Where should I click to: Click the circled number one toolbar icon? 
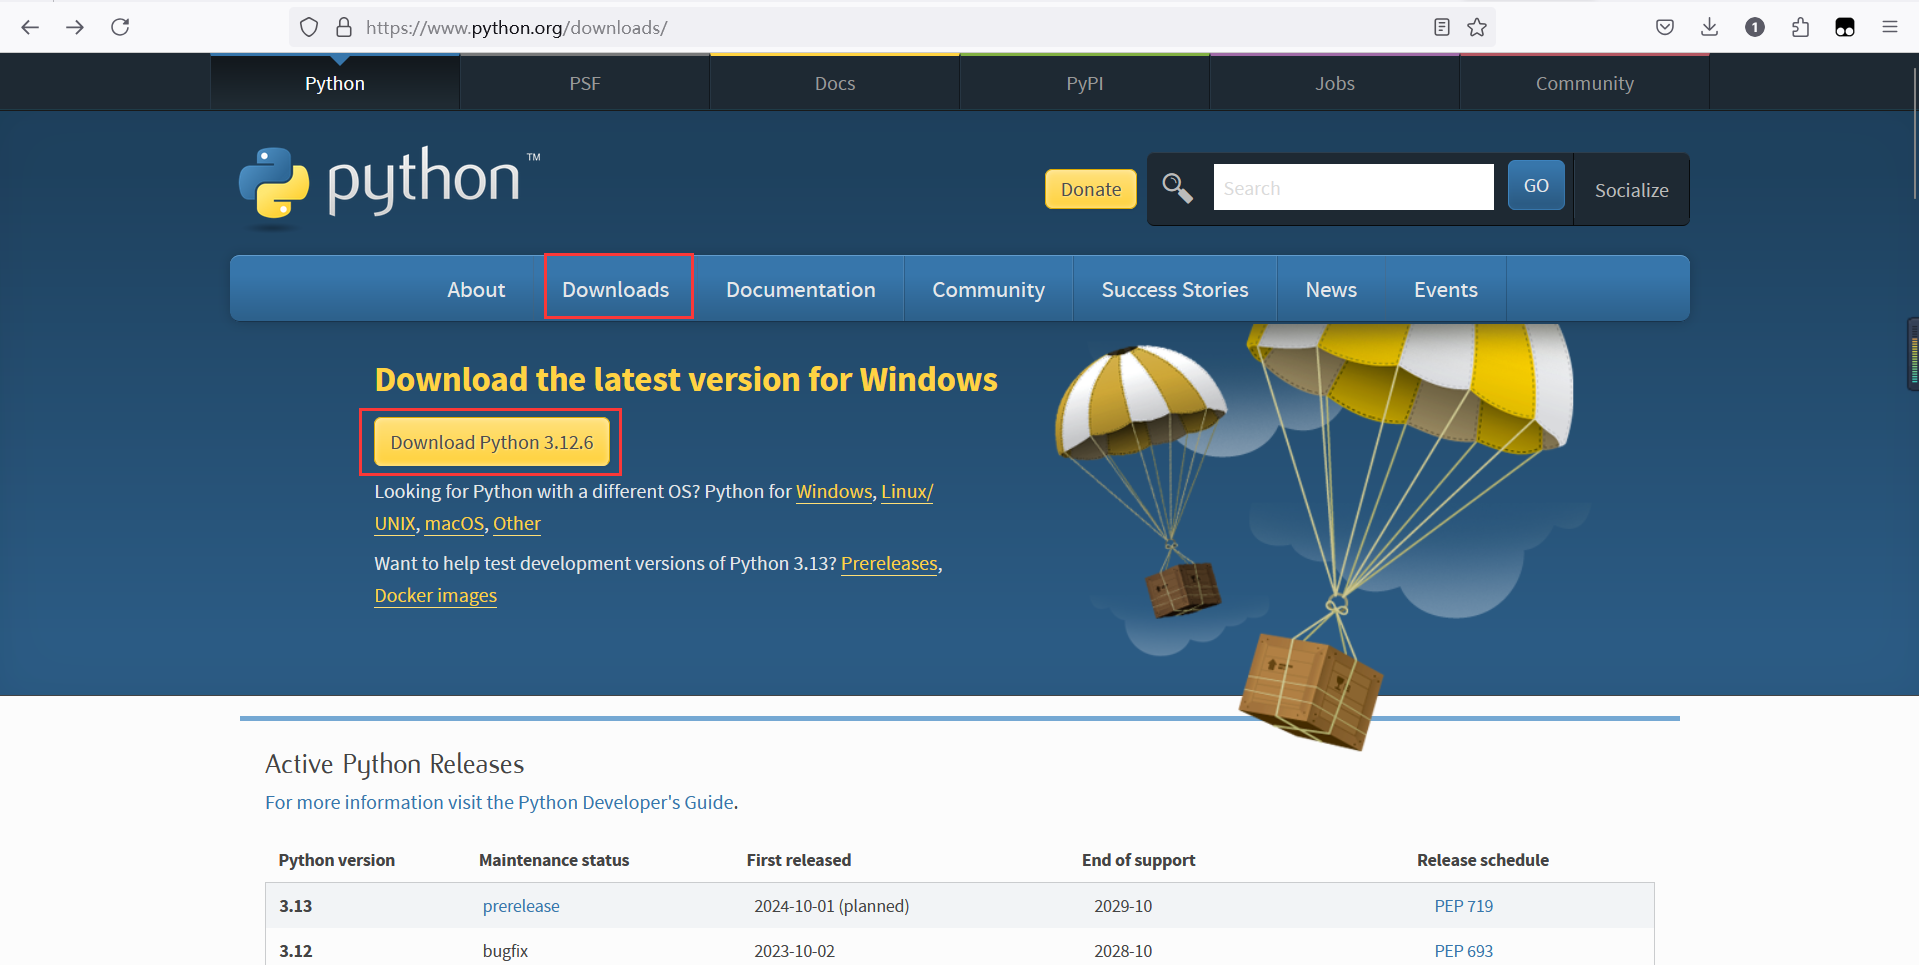pyautogui.click(x=1755, y=27)
